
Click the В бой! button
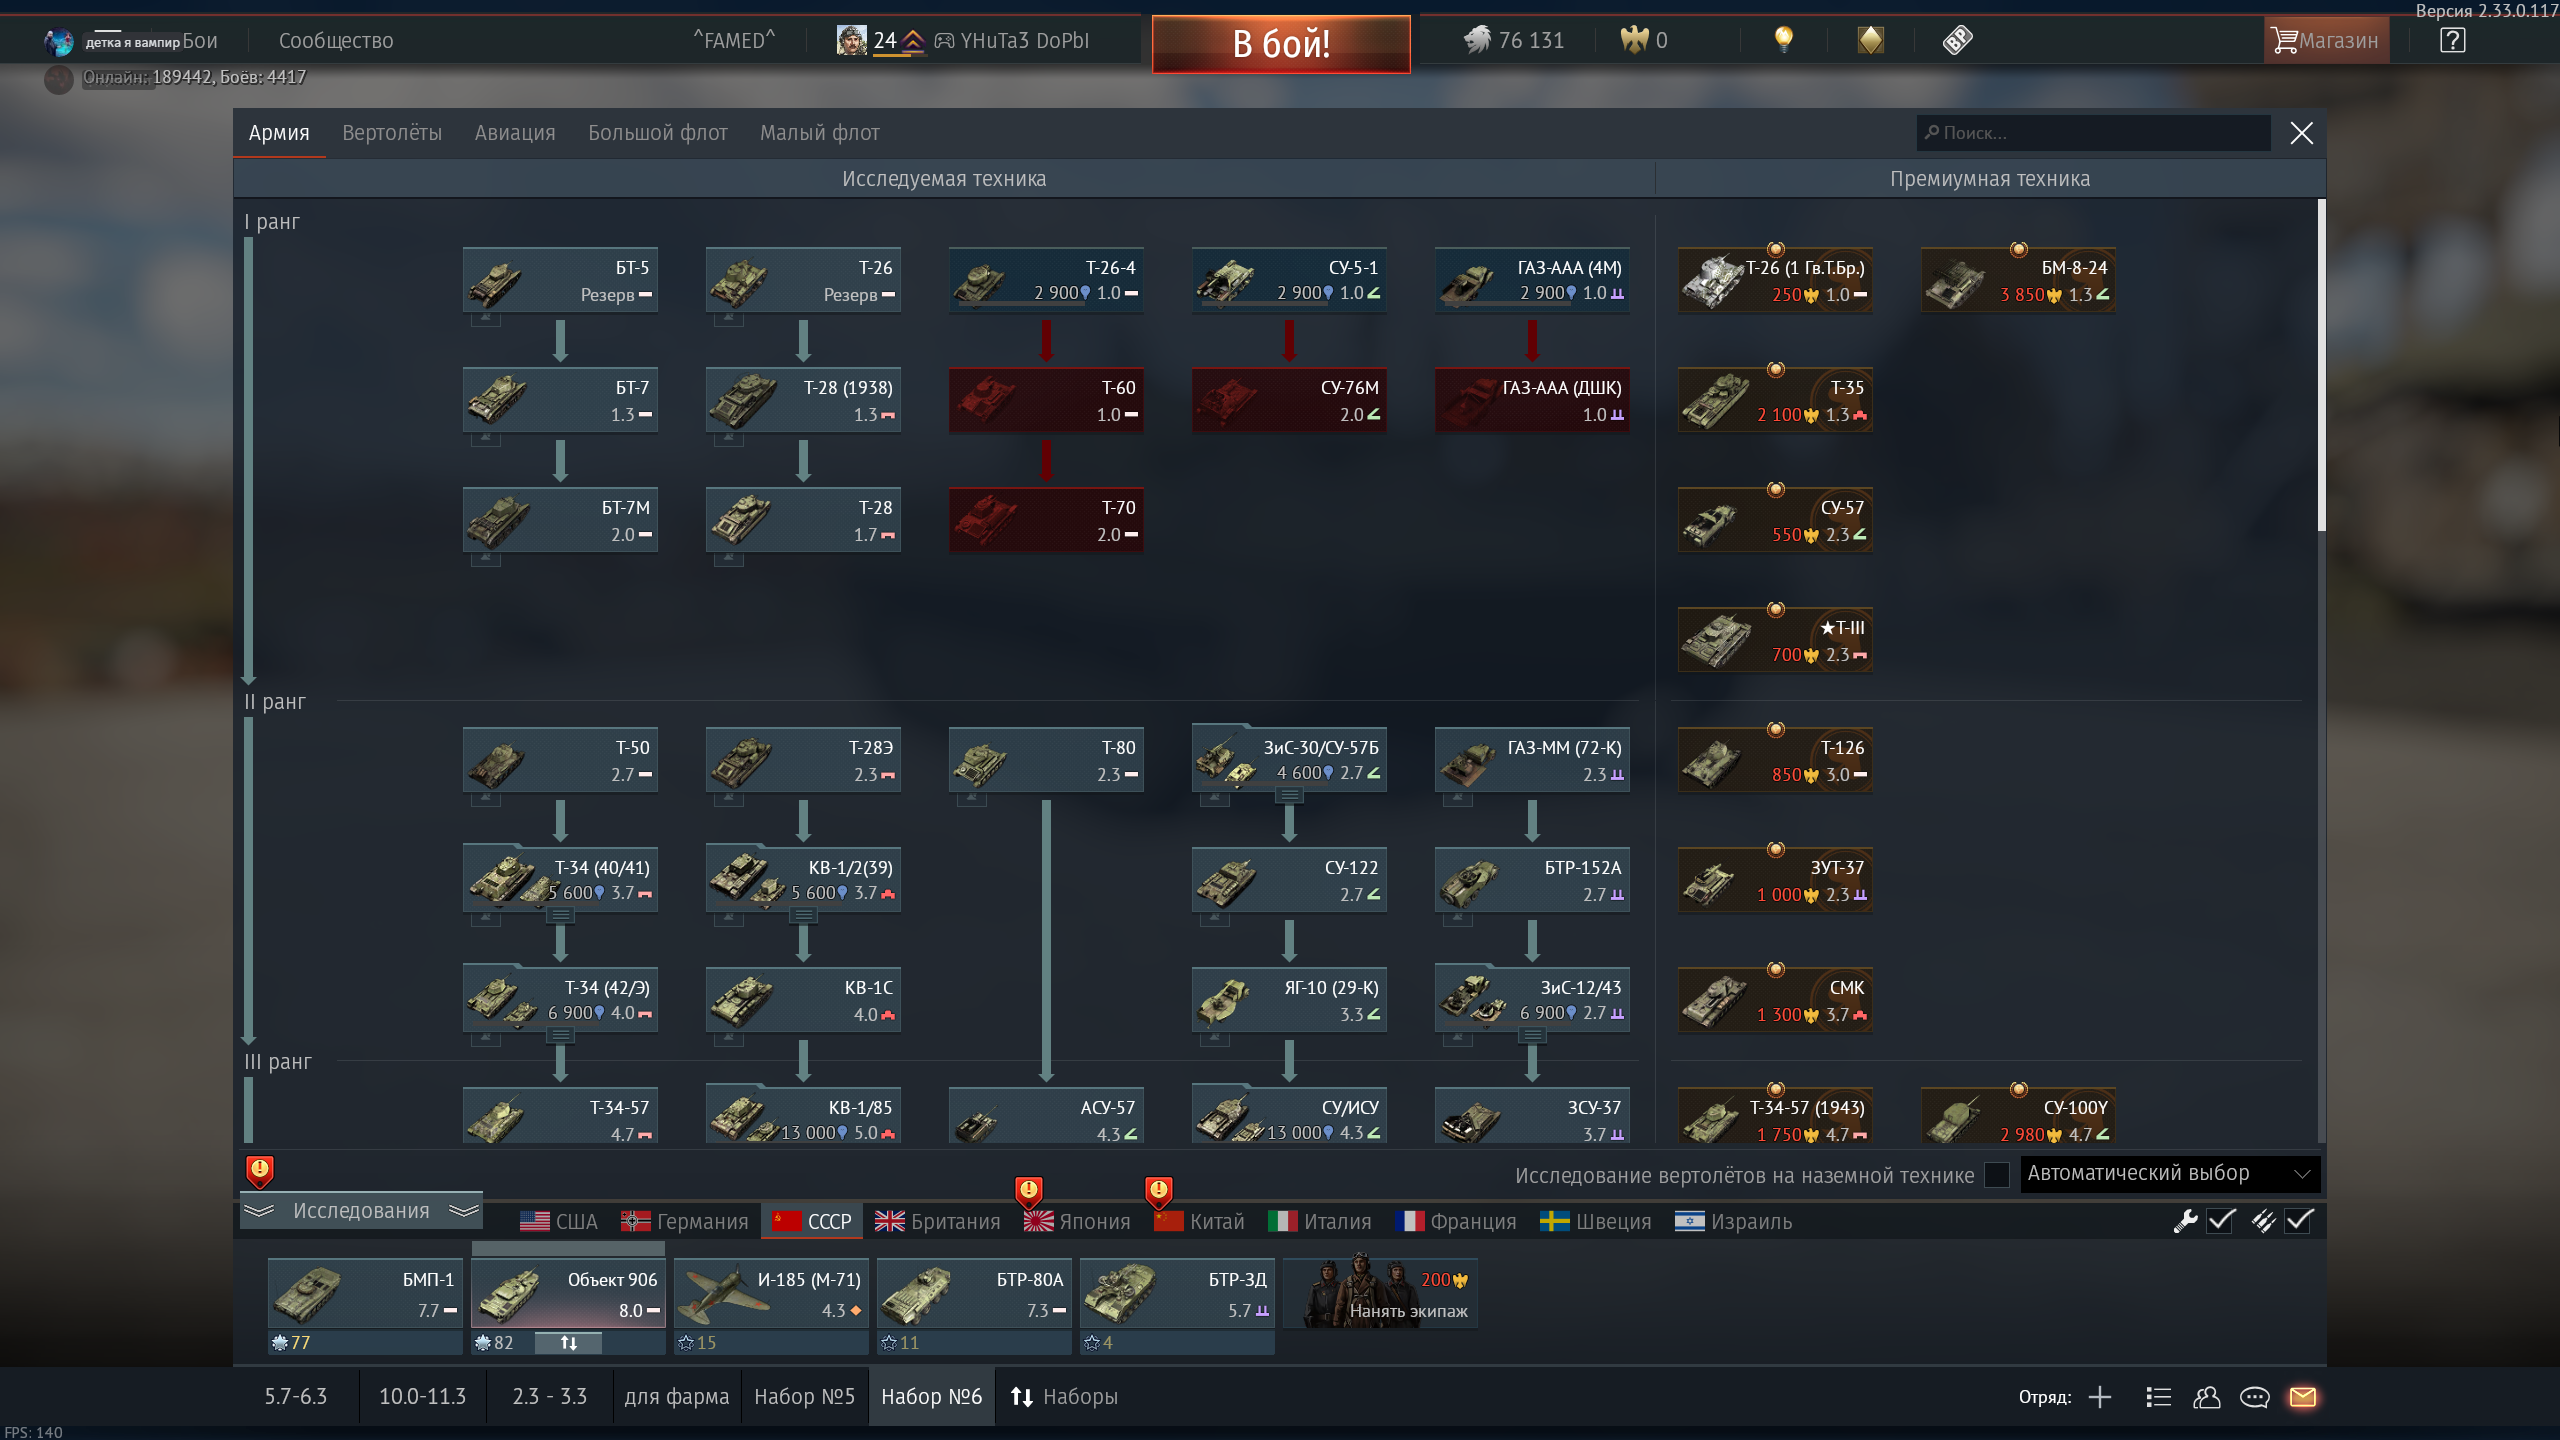1281,43
